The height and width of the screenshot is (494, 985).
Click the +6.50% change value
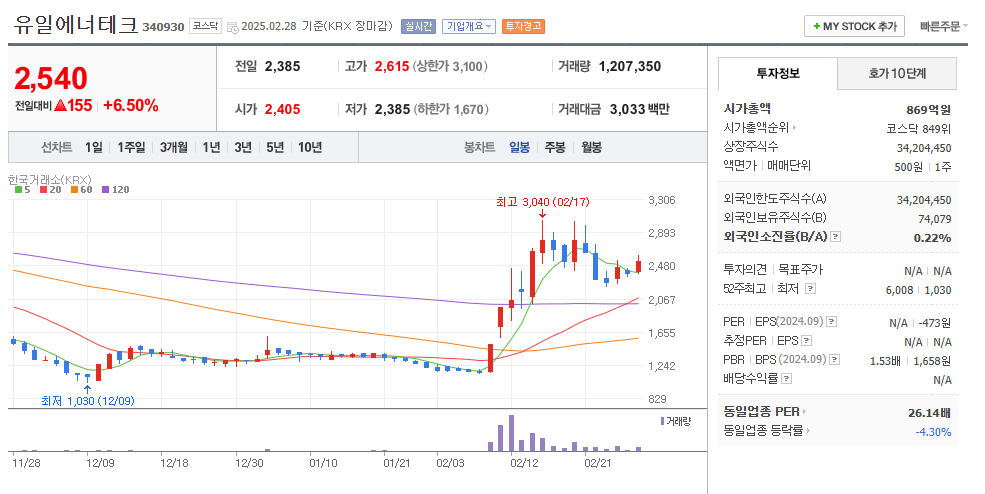[131, 106]
